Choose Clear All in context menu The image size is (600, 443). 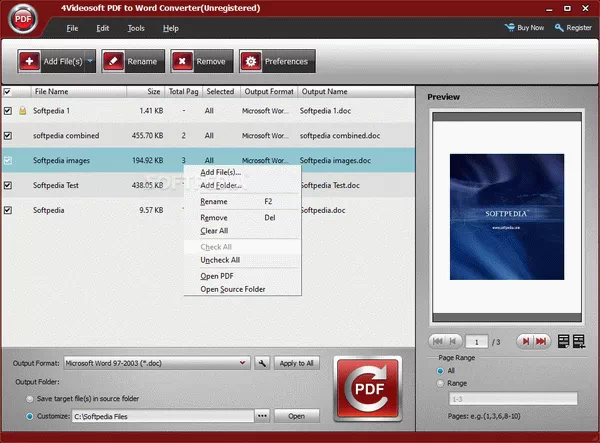click(x=242, y=231)
